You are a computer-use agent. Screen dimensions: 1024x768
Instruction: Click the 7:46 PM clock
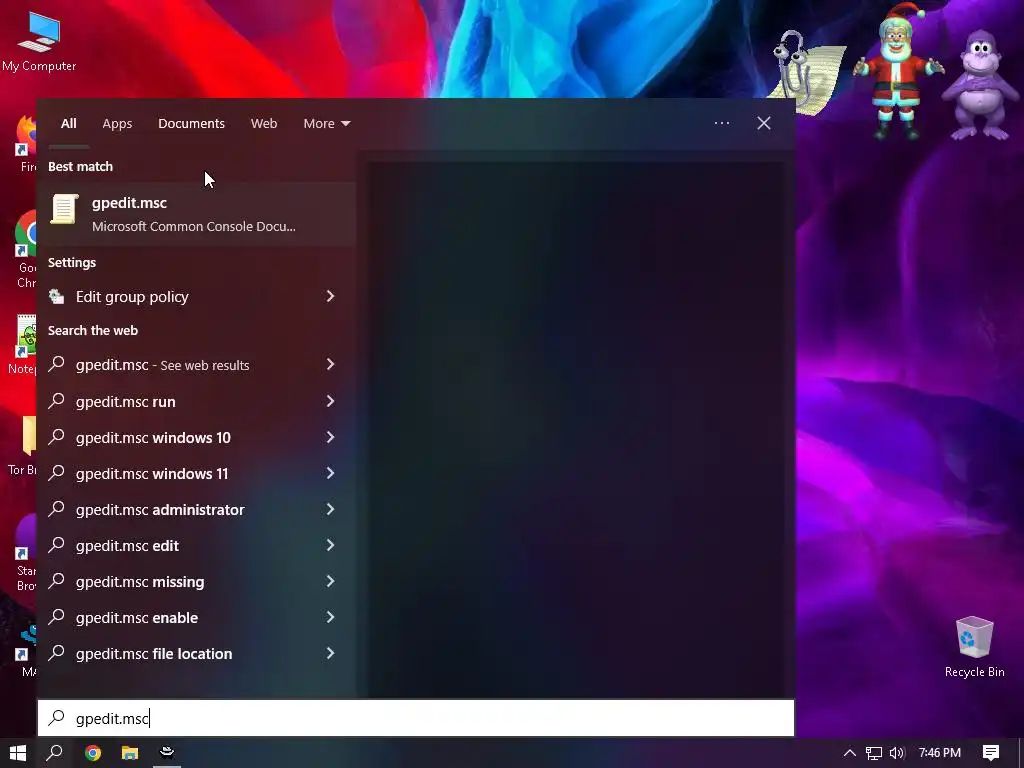point(940,753)
